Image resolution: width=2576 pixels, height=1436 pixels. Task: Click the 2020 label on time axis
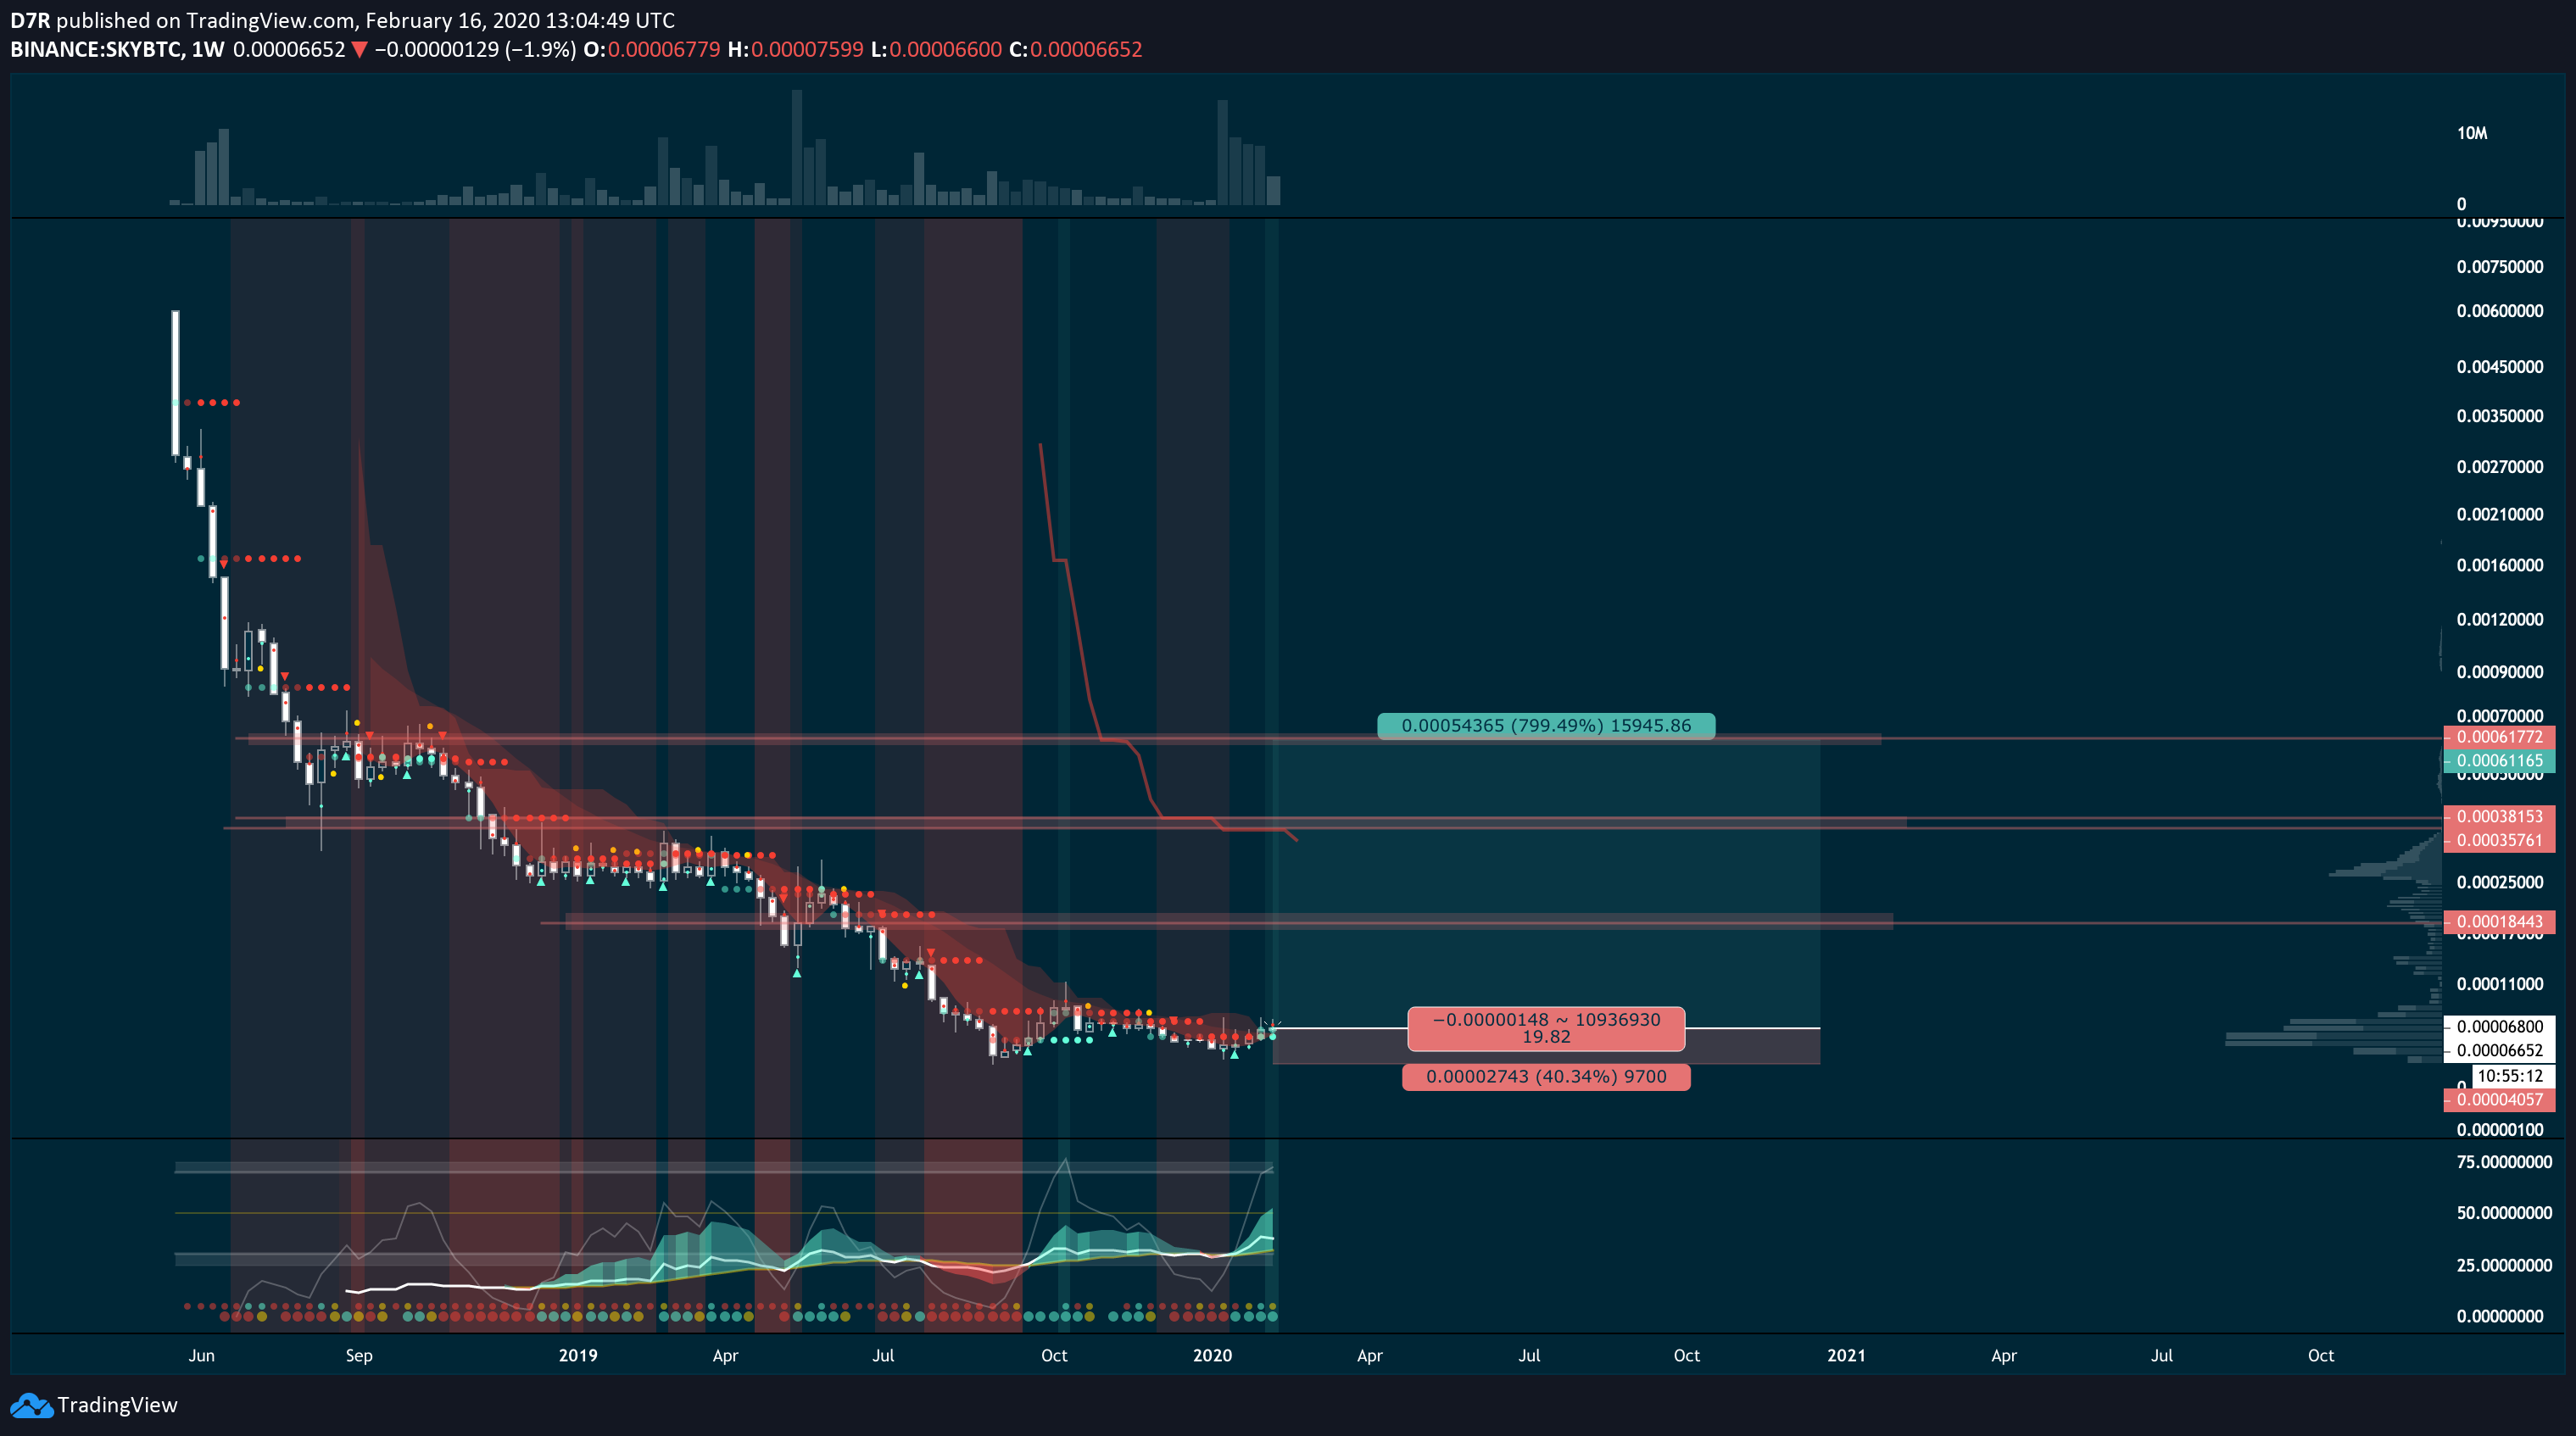[x=1212, y=1356]
